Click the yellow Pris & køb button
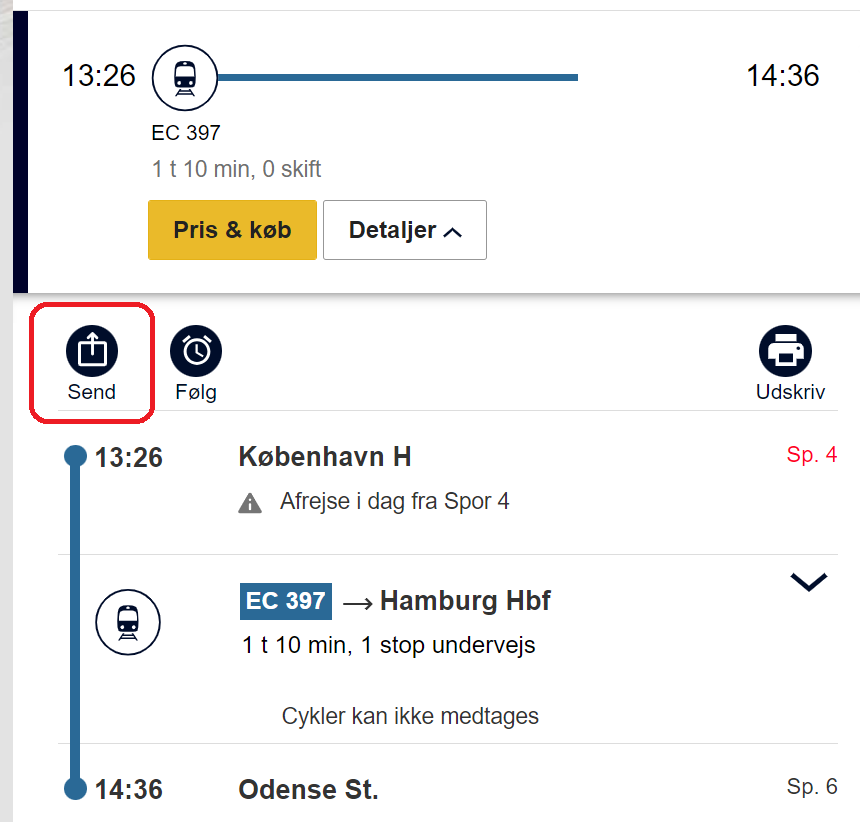860x822 pixels. click(x=231, y=229)
